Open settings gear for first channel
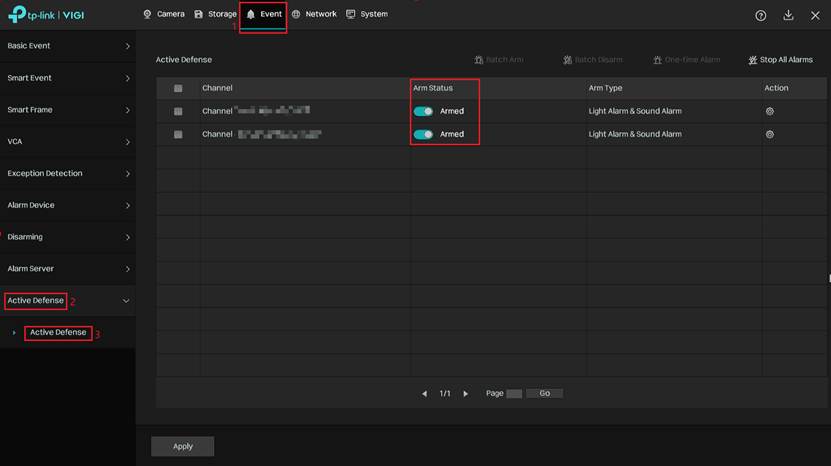 coord(770,111)
